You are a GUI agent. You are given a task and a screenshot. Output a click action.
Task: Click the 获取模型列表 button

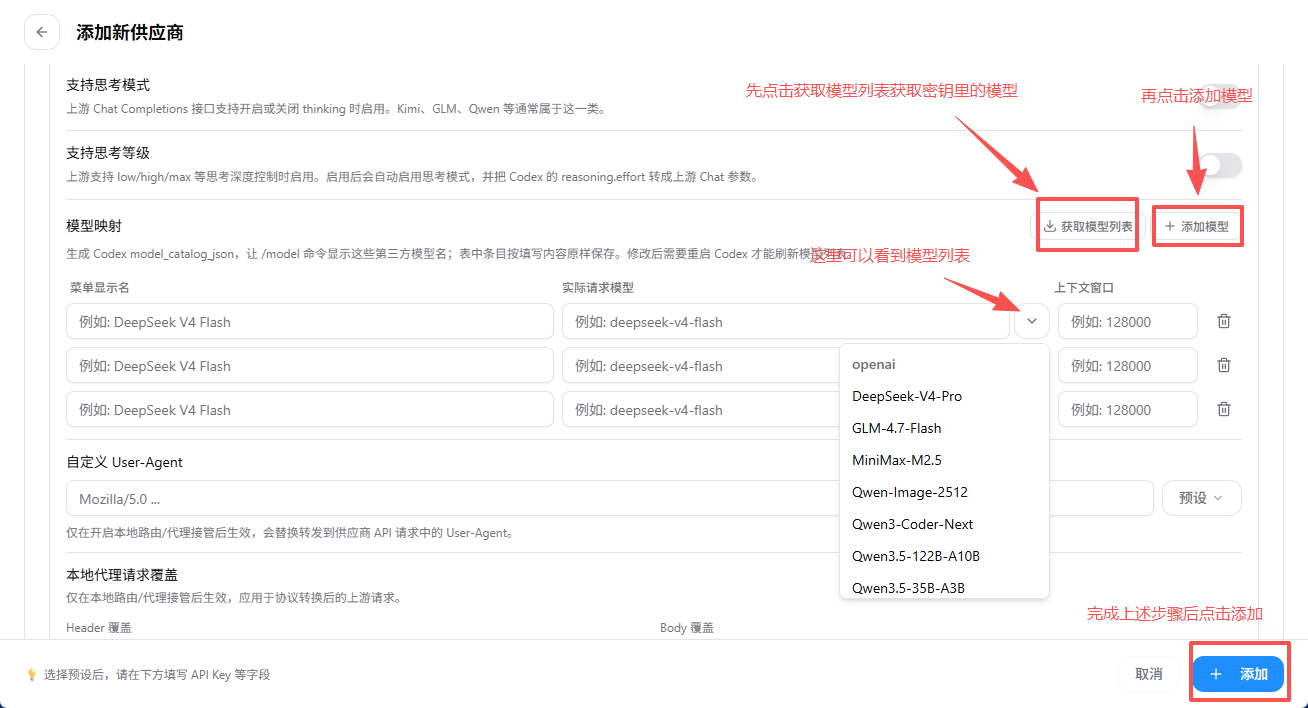[x=1087, y=226]
